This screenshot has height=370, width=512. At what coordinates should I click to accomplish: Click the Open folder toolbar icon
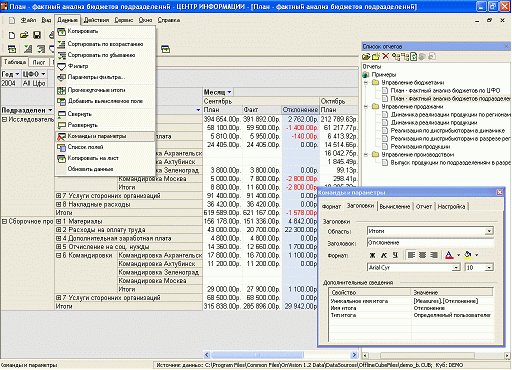coord(24,35)
